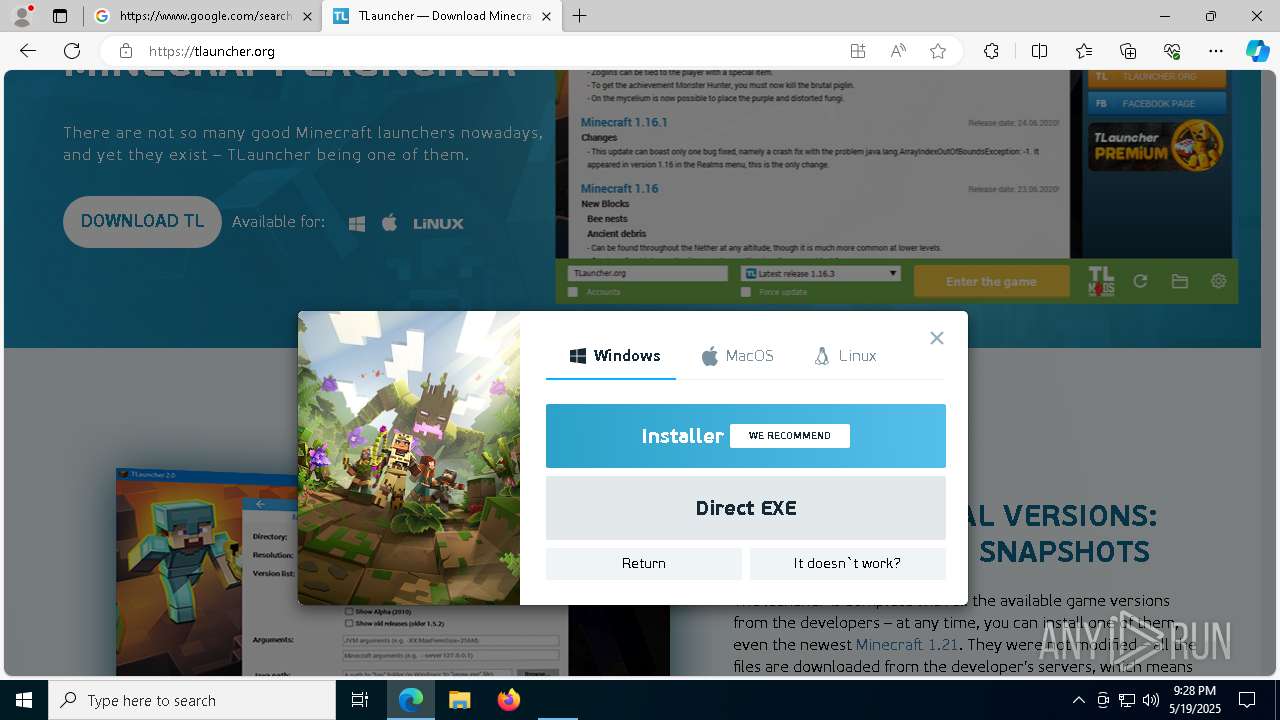Open Firefox from the taskbar
The height and width of the screenshot is (720, 1280).
coord(508,700)
